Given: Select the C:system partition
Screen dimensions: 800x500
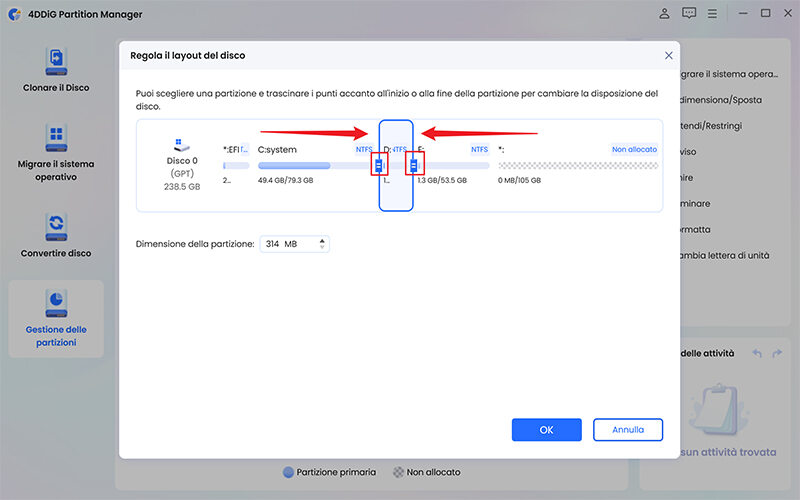Looking at the screenshot, I should pyautogui.click(x=315, y=165).
